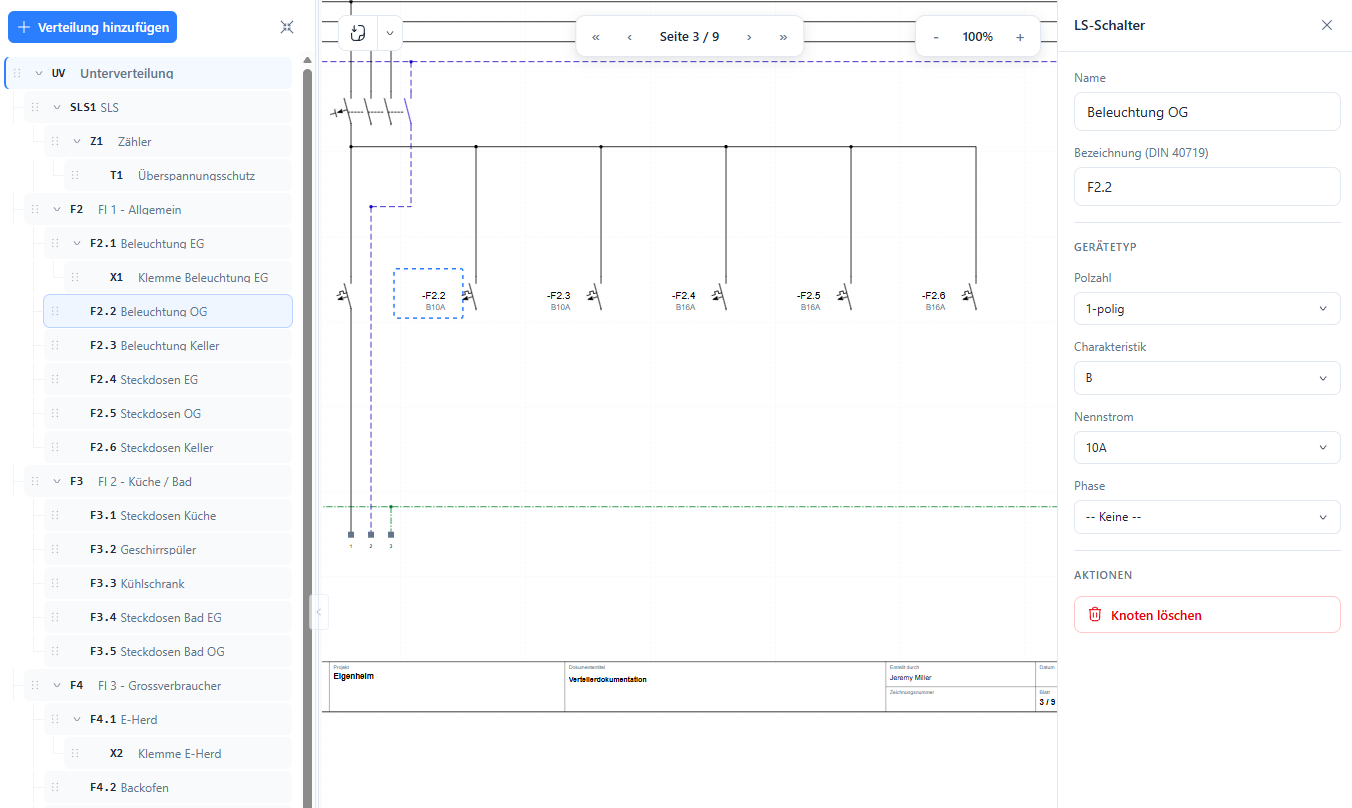This screenshot has width=1352, height=808.
Task: Close the LS-Schalter properties panel
Action: [x=1327, y=25]
